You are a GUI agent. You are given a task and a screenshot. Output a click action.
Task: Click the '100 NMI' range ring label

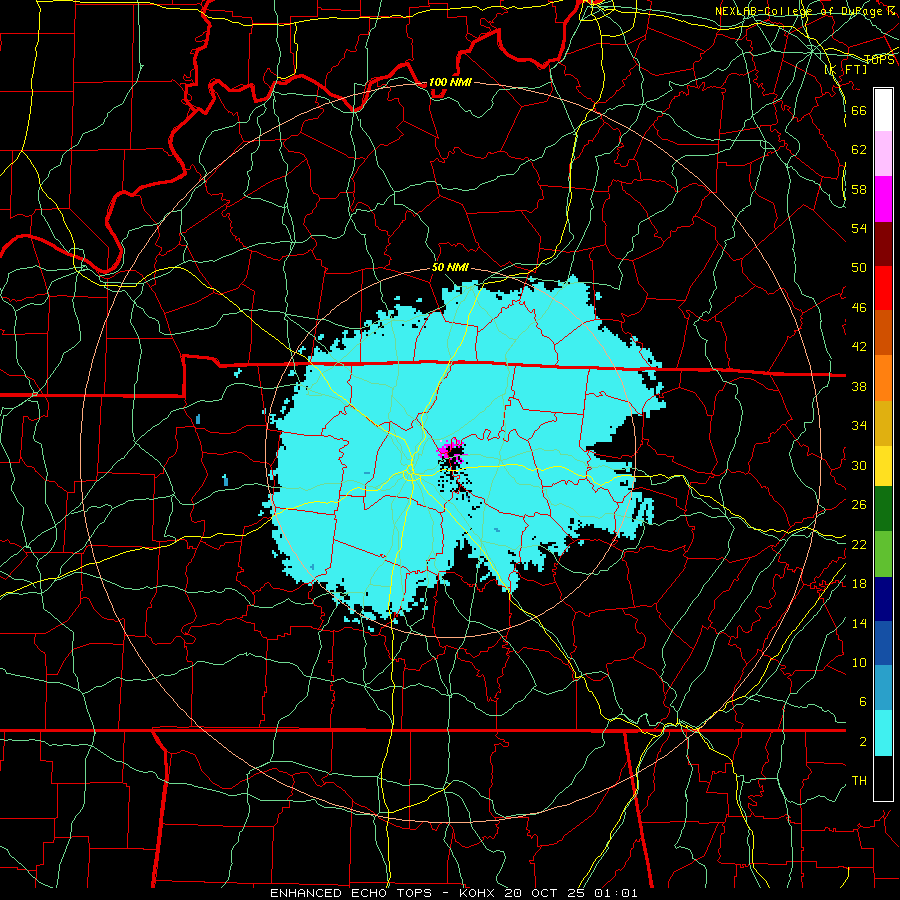click(450, 83)
